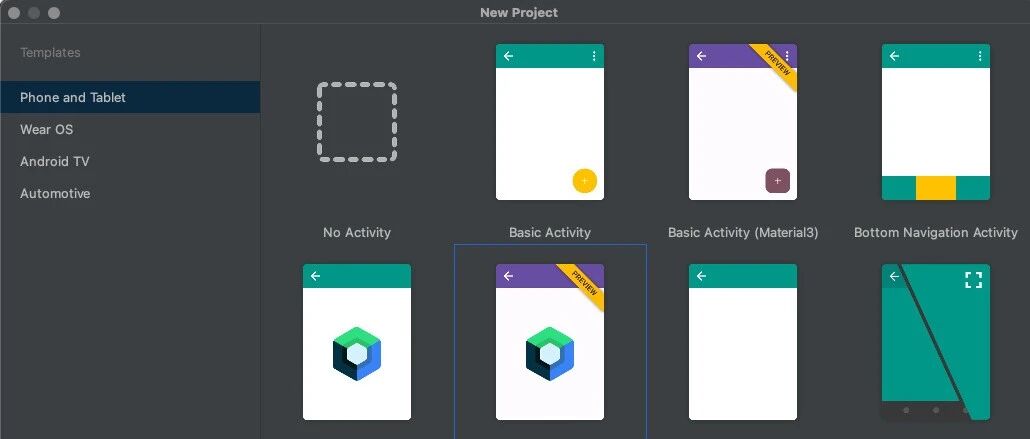Select the No Activity dashed square template
The width and height of the screenshot is (1030, 439).
click(357, 122)
